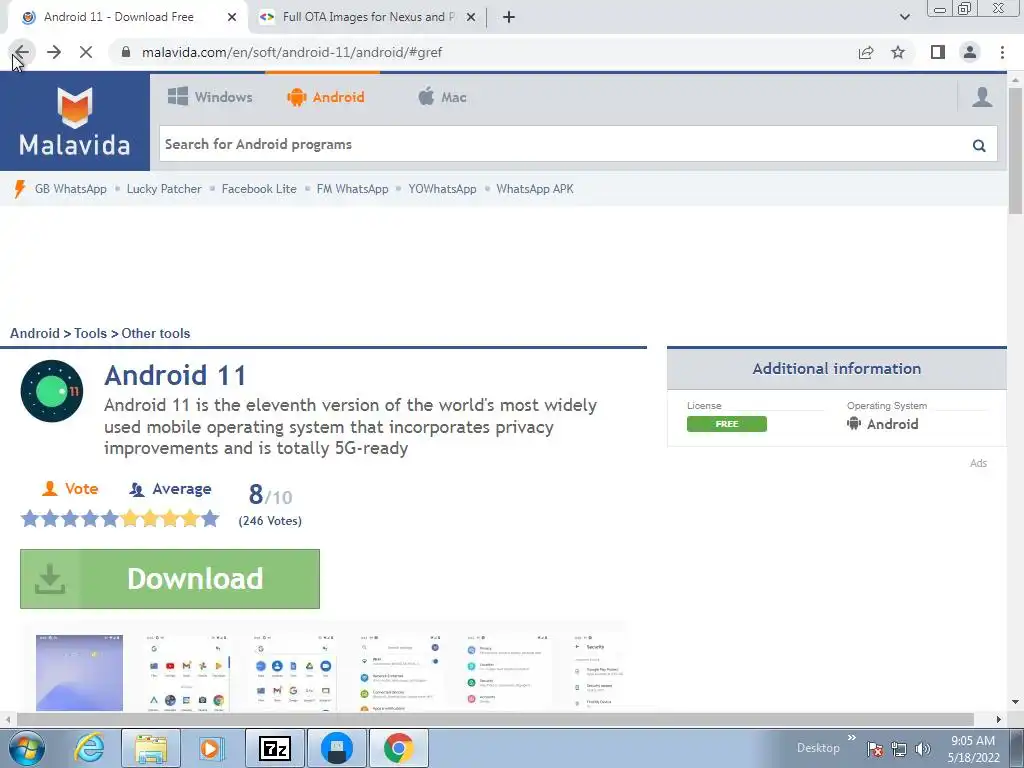Open 7-Zip from the taskbar
This screenshot has width=1024, height=768.
pyautogui.click(x=275, y=748)
